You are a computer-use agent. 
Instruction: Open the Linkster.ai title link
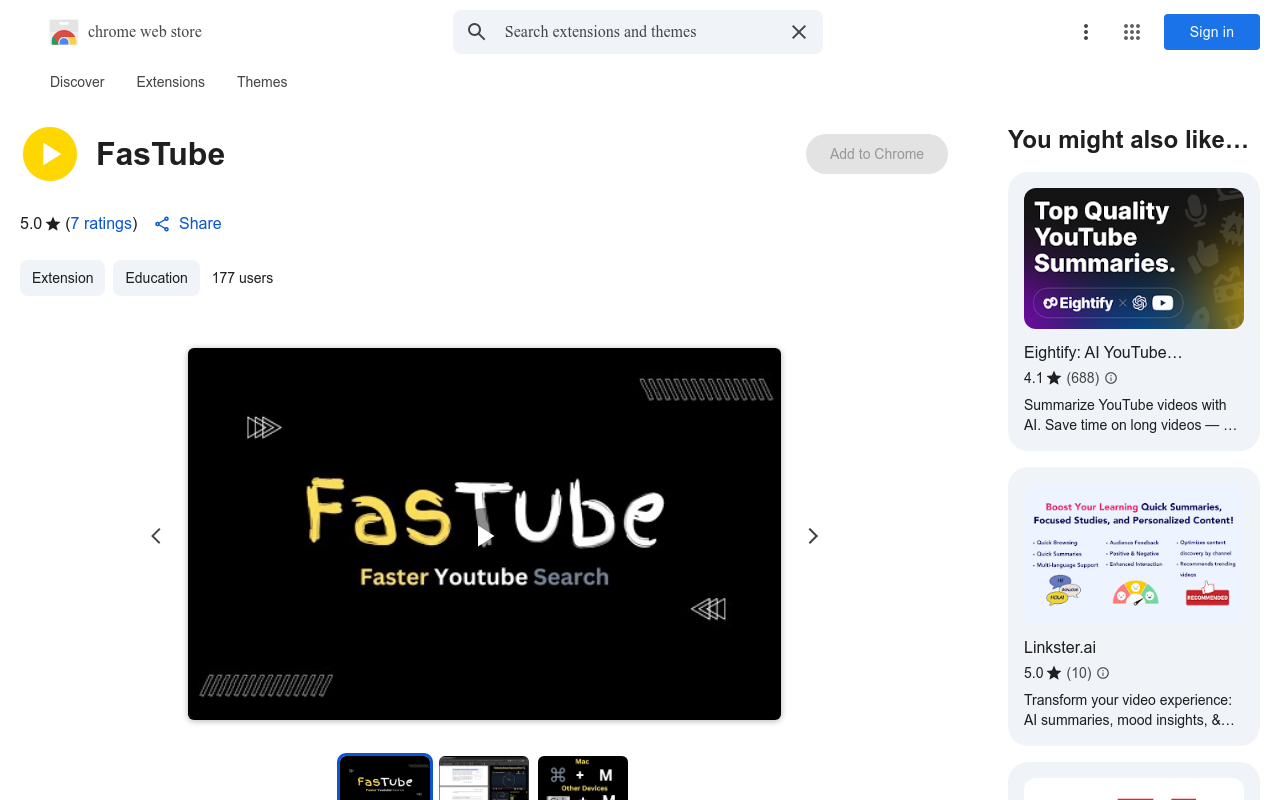(x=1060, y=647)
